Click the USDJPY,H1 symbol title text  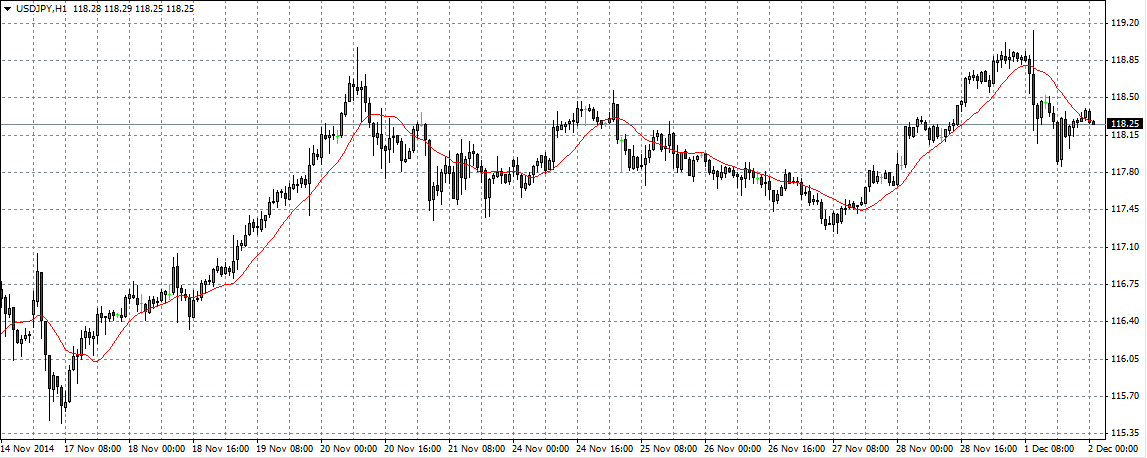click(41, 8)
